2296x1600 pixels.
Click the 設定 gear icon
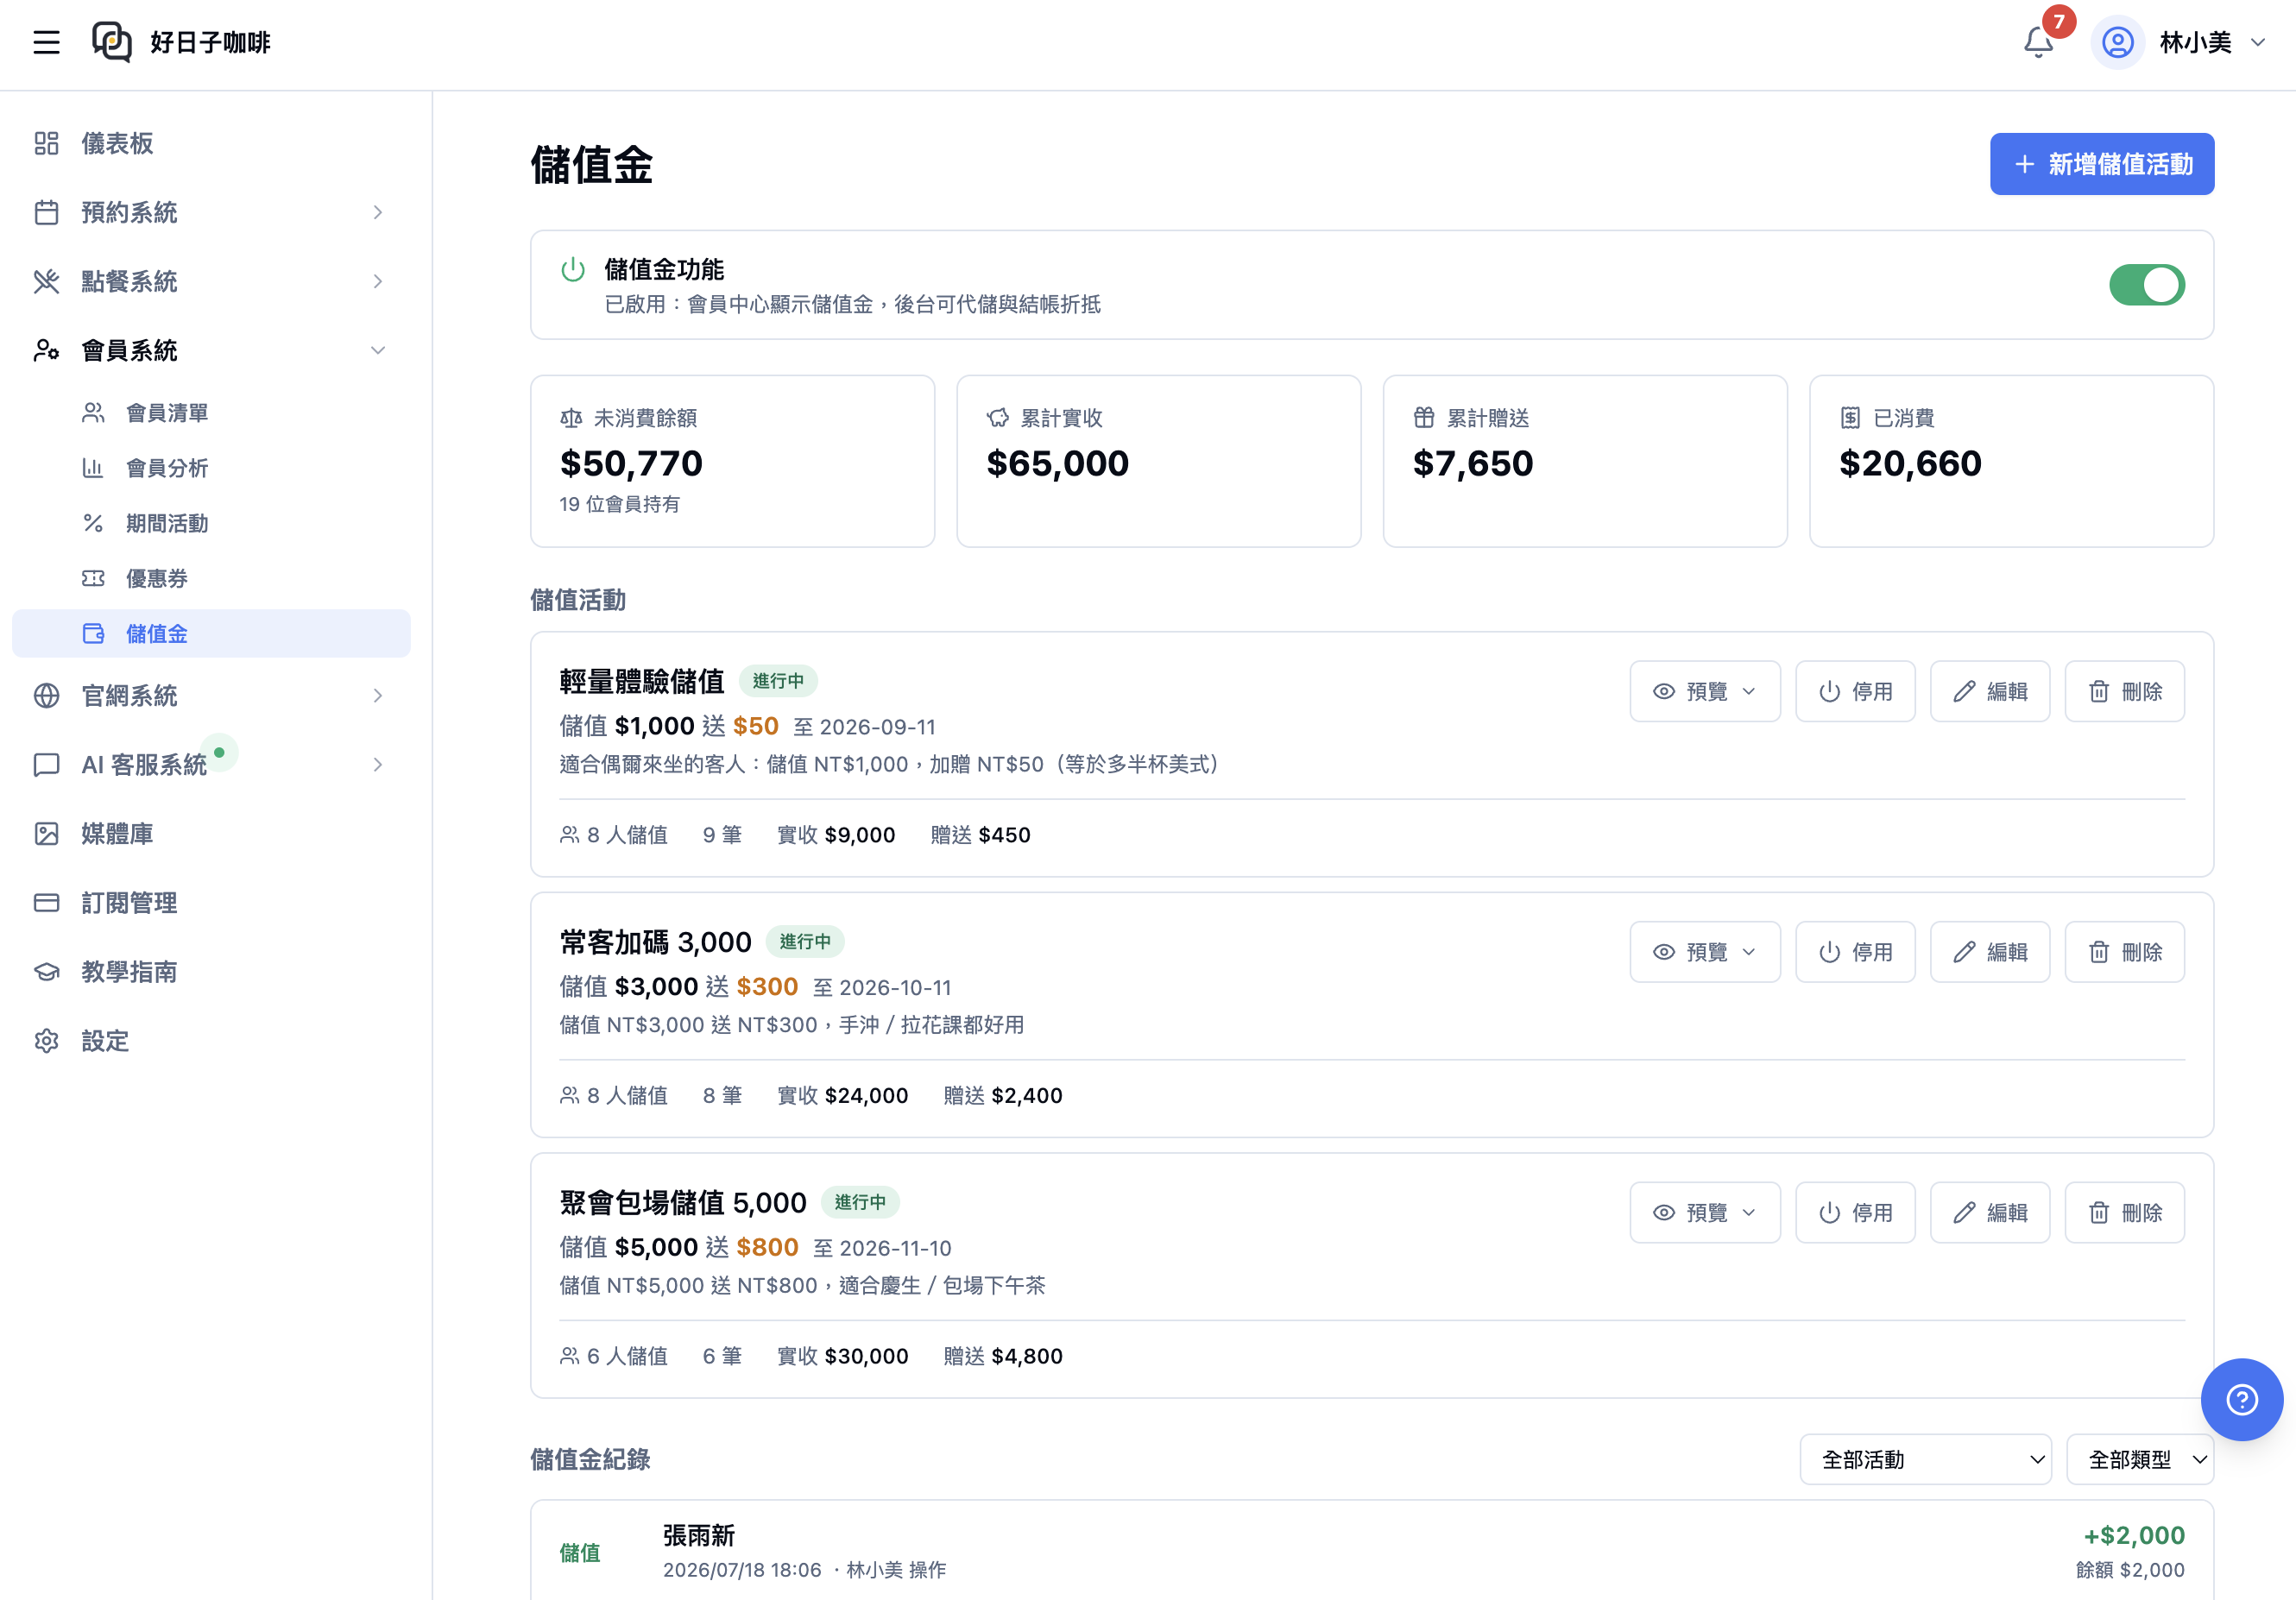pos(46,1040)
